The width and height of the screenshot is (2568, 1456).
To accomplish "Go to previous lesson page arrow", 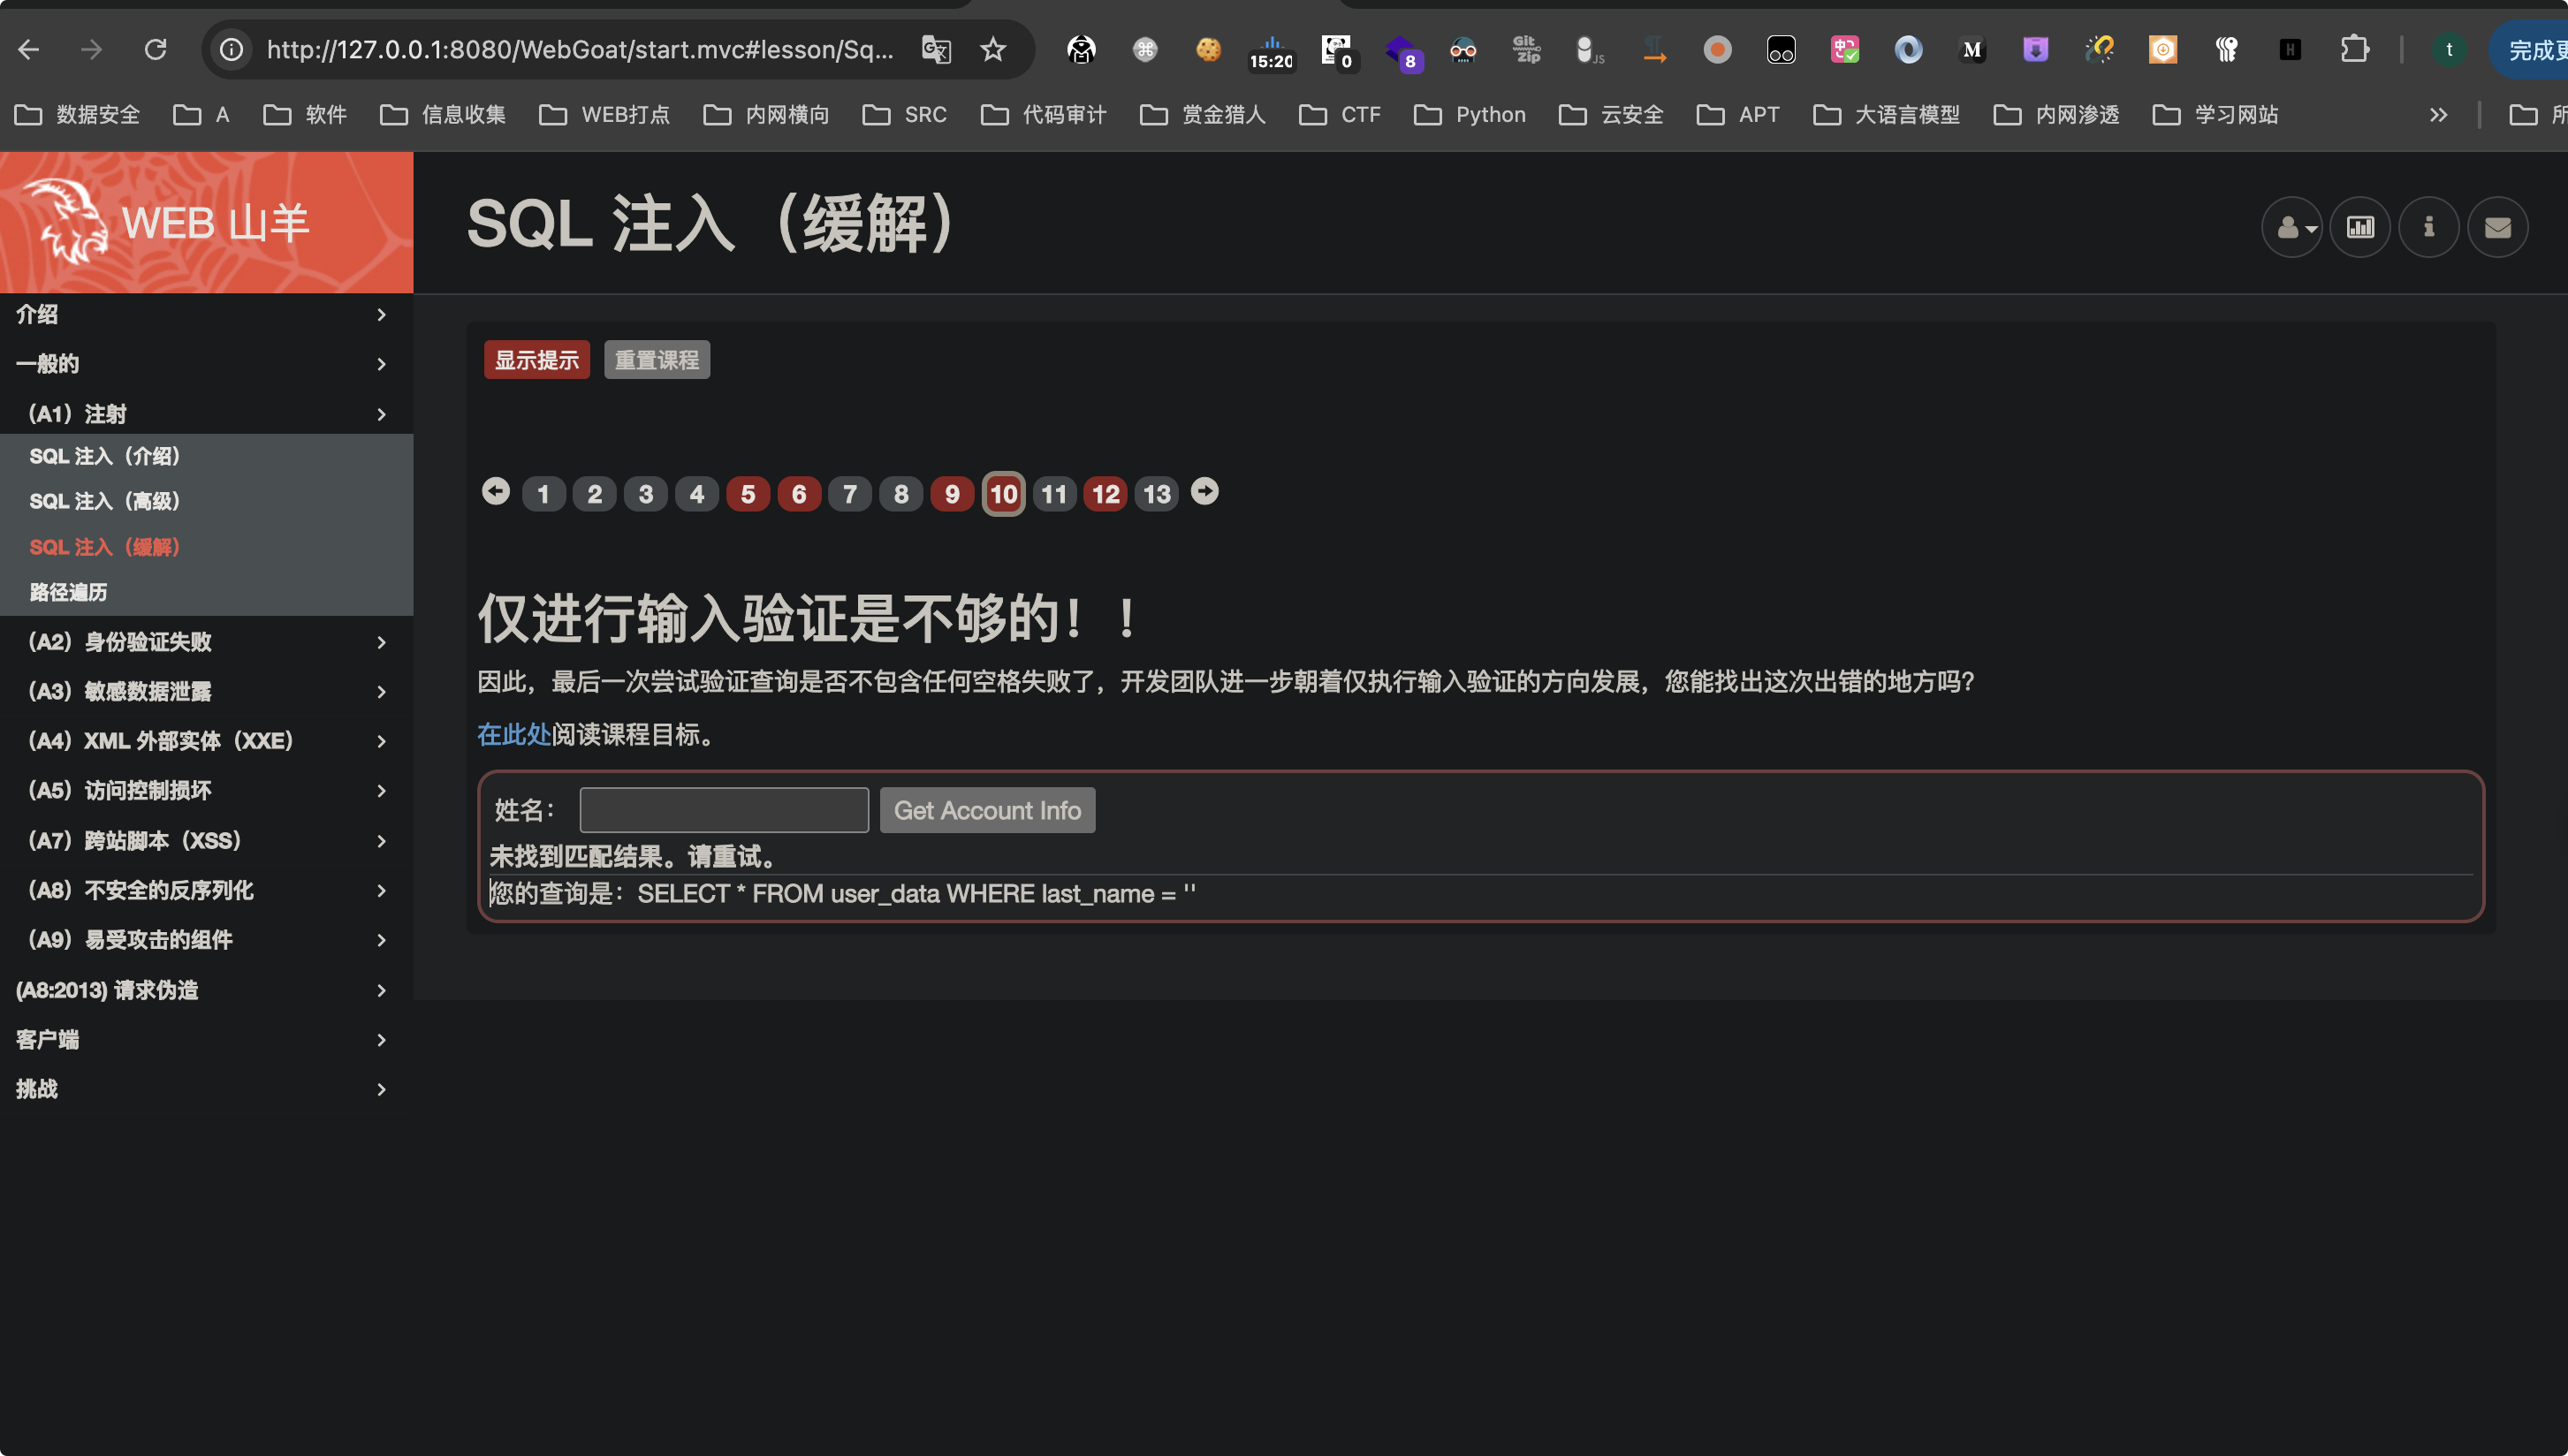I will pyautogui.click(x=495, y=492).
